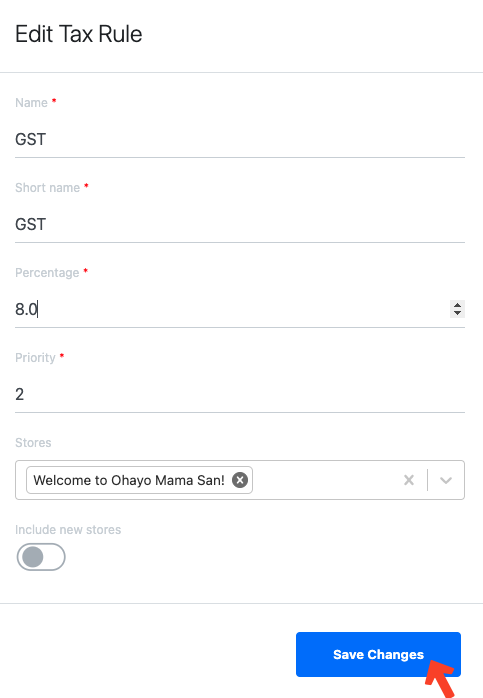The height and width of the screenshot is (698, 483).
Task: Toggle the Include new stores switch
Action: click(x=41, y=557)
